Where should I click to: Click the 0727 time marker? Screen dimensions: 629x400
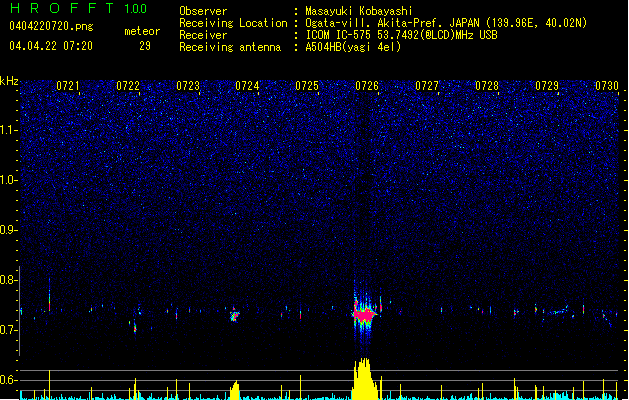(x=427, y=86)
